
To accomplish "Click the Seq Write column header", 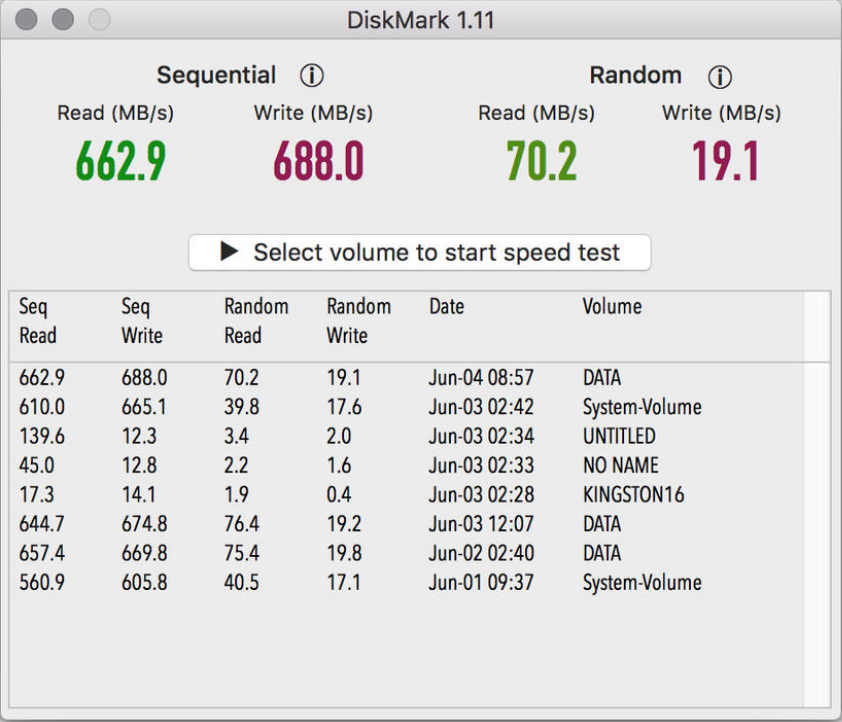I will 141,321.
